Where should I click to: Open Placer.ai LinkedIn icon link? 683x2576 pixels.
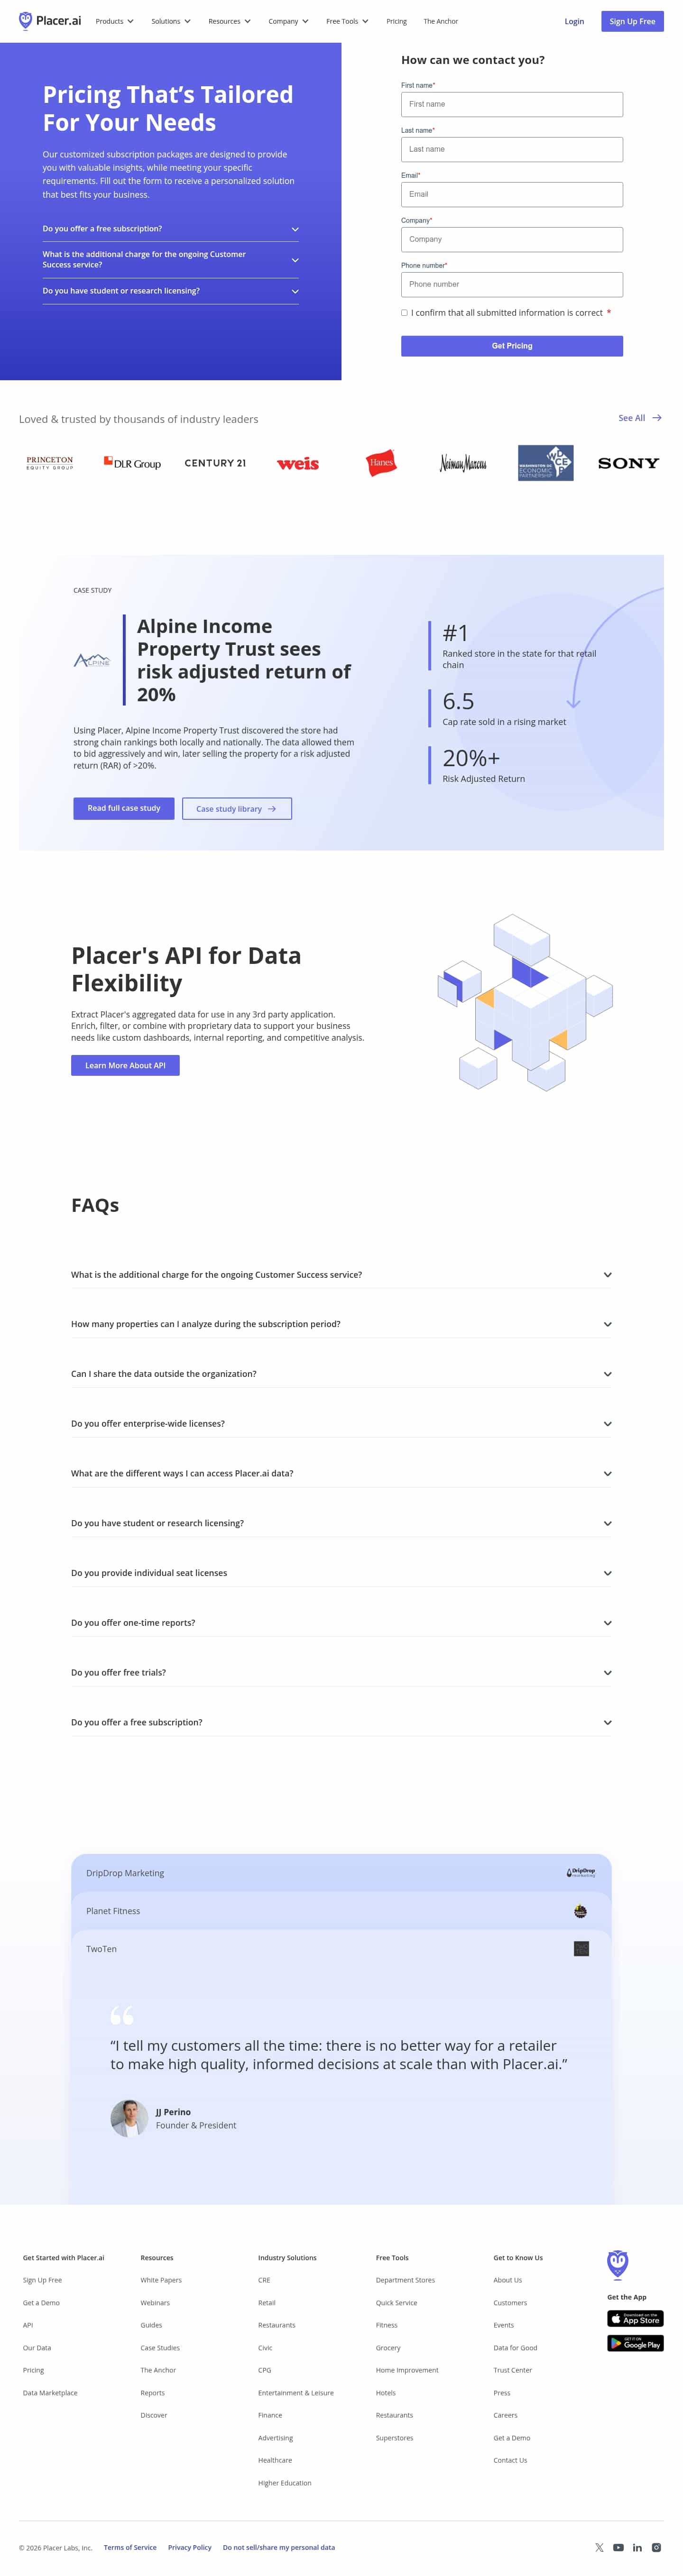[637, 2547]
